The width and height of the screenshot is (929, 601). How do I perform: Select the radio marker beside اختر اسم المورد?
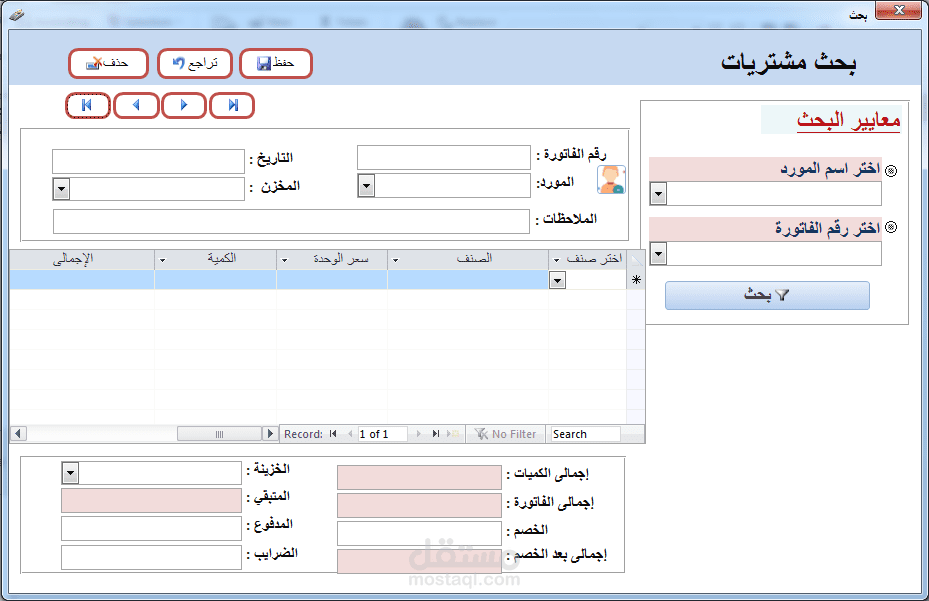(889, 169)
